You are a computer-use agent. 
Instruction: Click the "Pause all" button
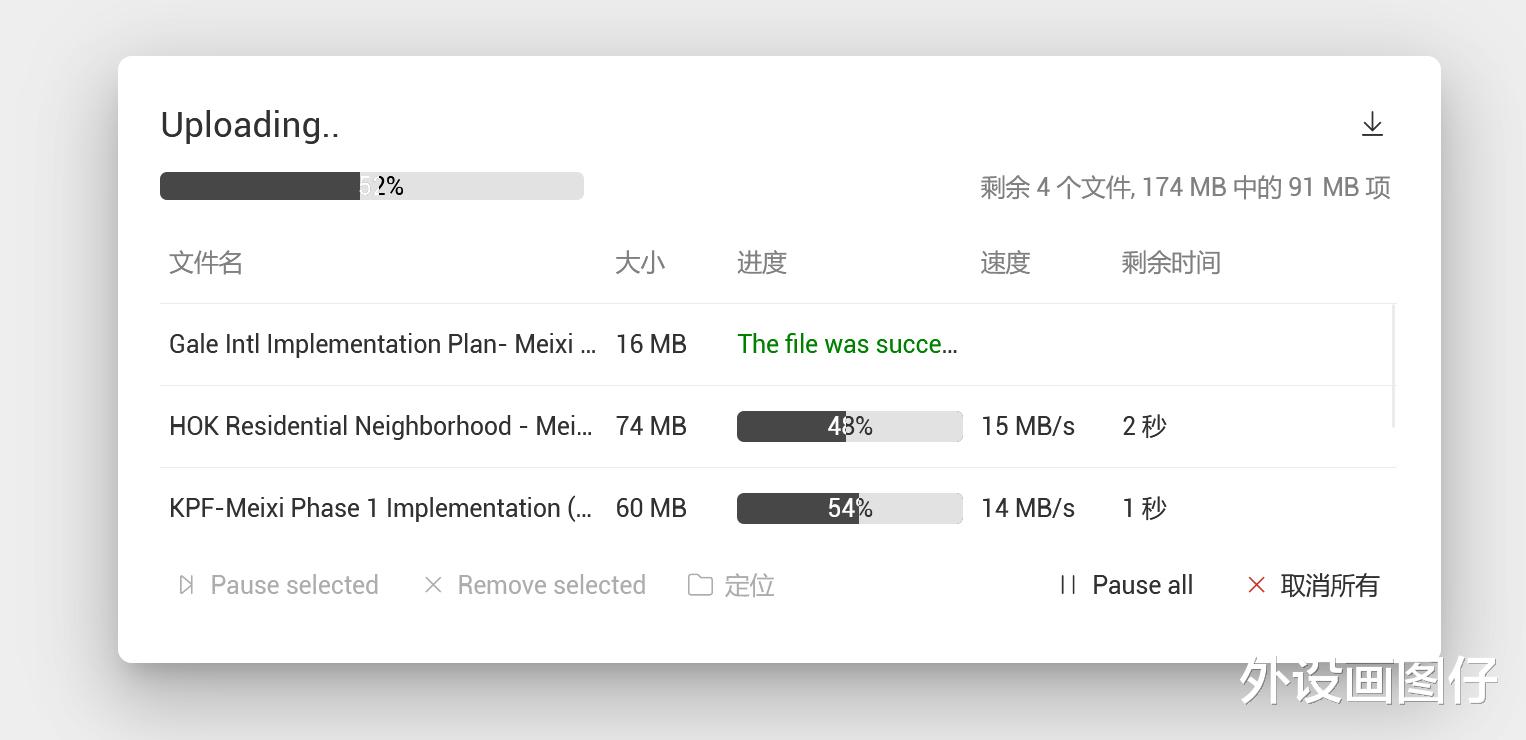coord(1142,585)
